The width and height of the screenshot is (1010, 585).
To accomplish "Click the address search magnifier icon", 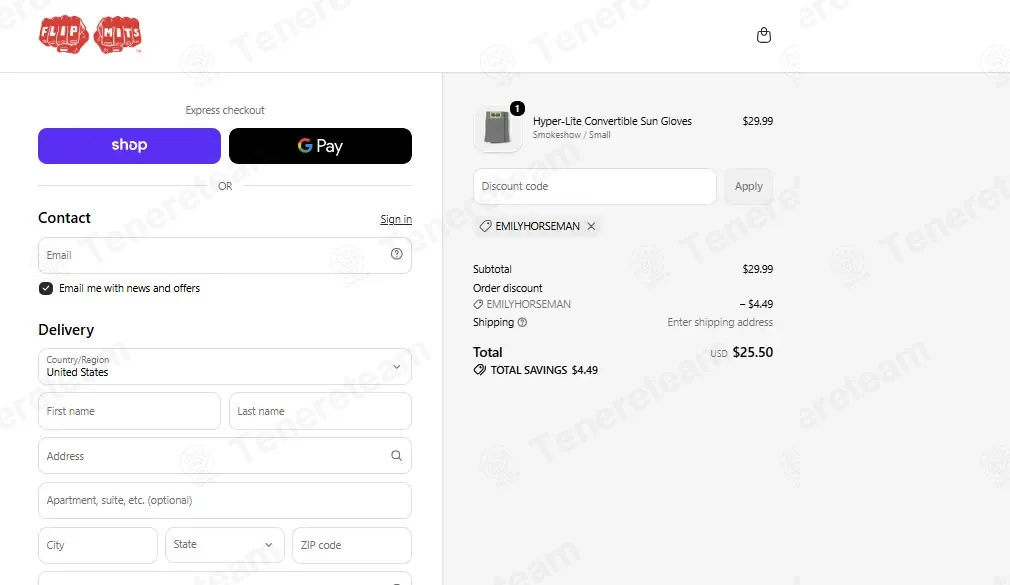I will click(x=397, y=456).
